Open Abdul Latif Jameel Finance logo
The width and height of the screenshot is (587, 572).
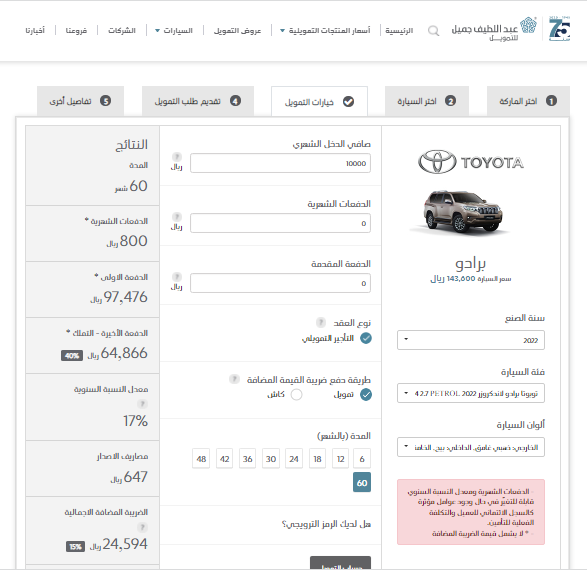pyautogui.click(x=494, y=29)
